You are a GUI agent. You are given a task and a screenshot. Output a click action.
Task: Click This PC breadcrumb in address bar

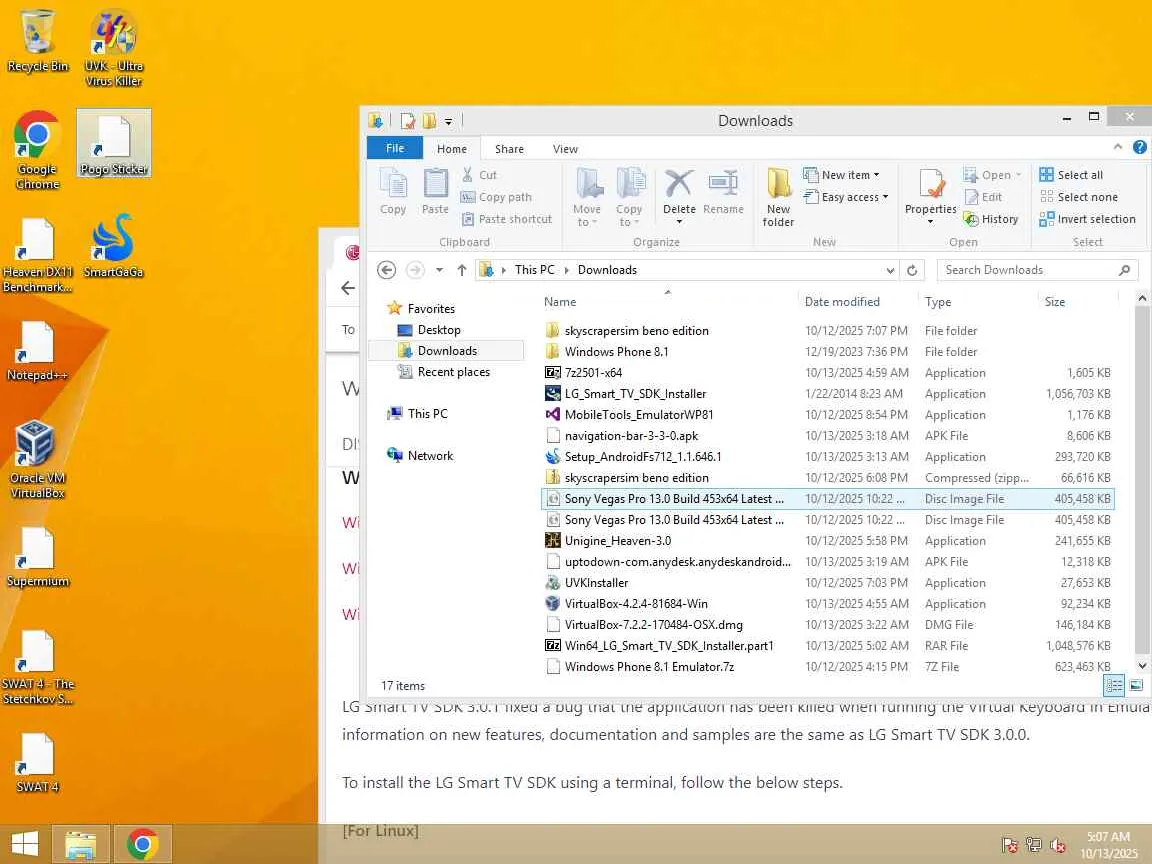click(534, 270)
